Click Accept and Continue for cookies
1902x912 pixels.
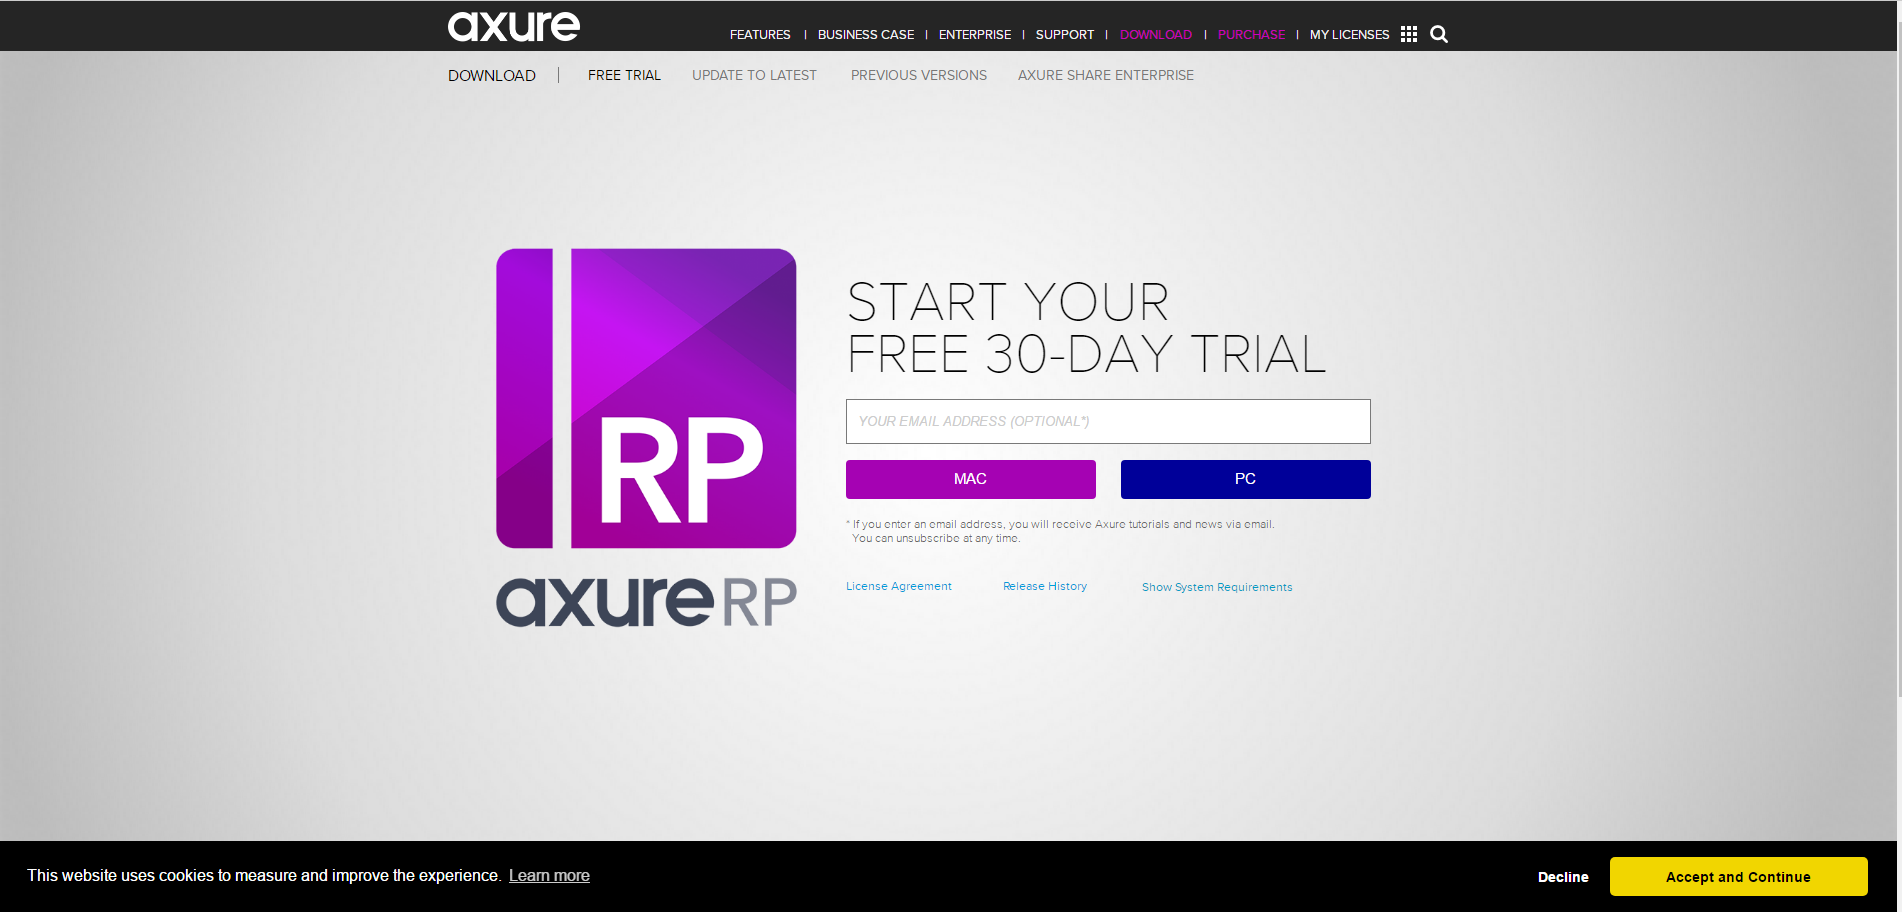click(x=1738, y=877)
